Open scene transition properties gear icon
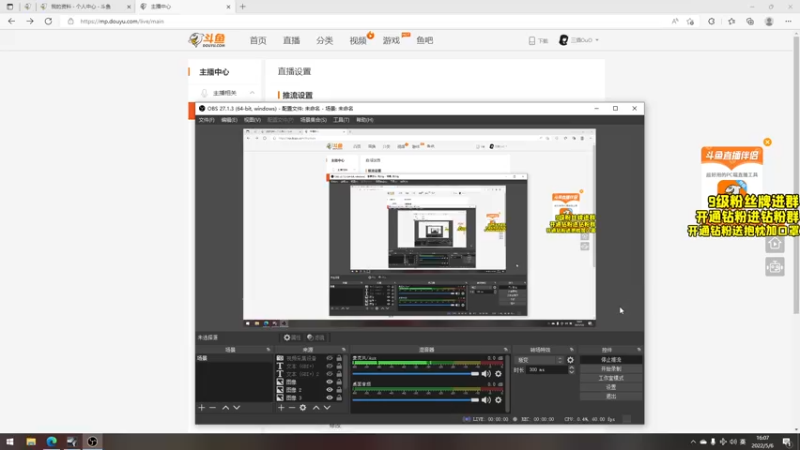800x450 pixels. tap(570, 360)
